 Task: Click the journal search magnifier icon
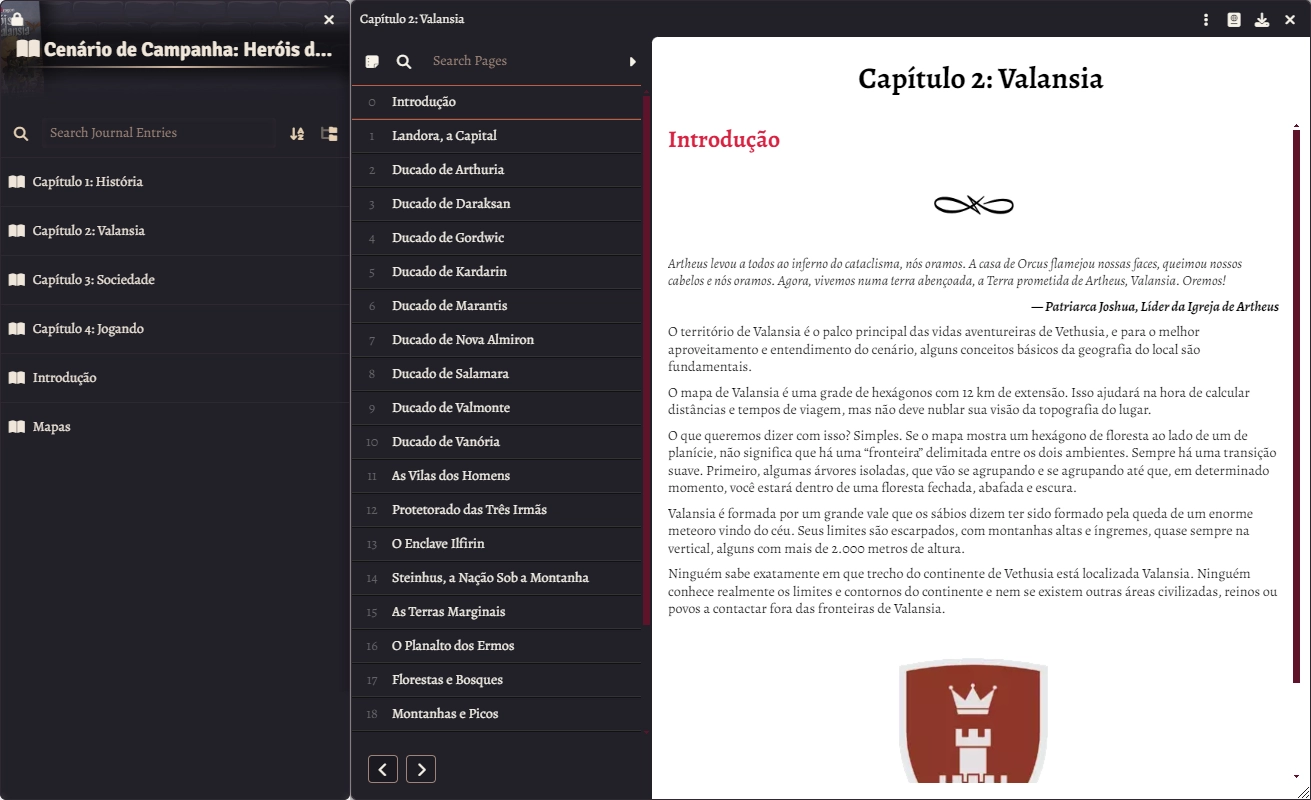pyautogui.click(x=21, y=133)
